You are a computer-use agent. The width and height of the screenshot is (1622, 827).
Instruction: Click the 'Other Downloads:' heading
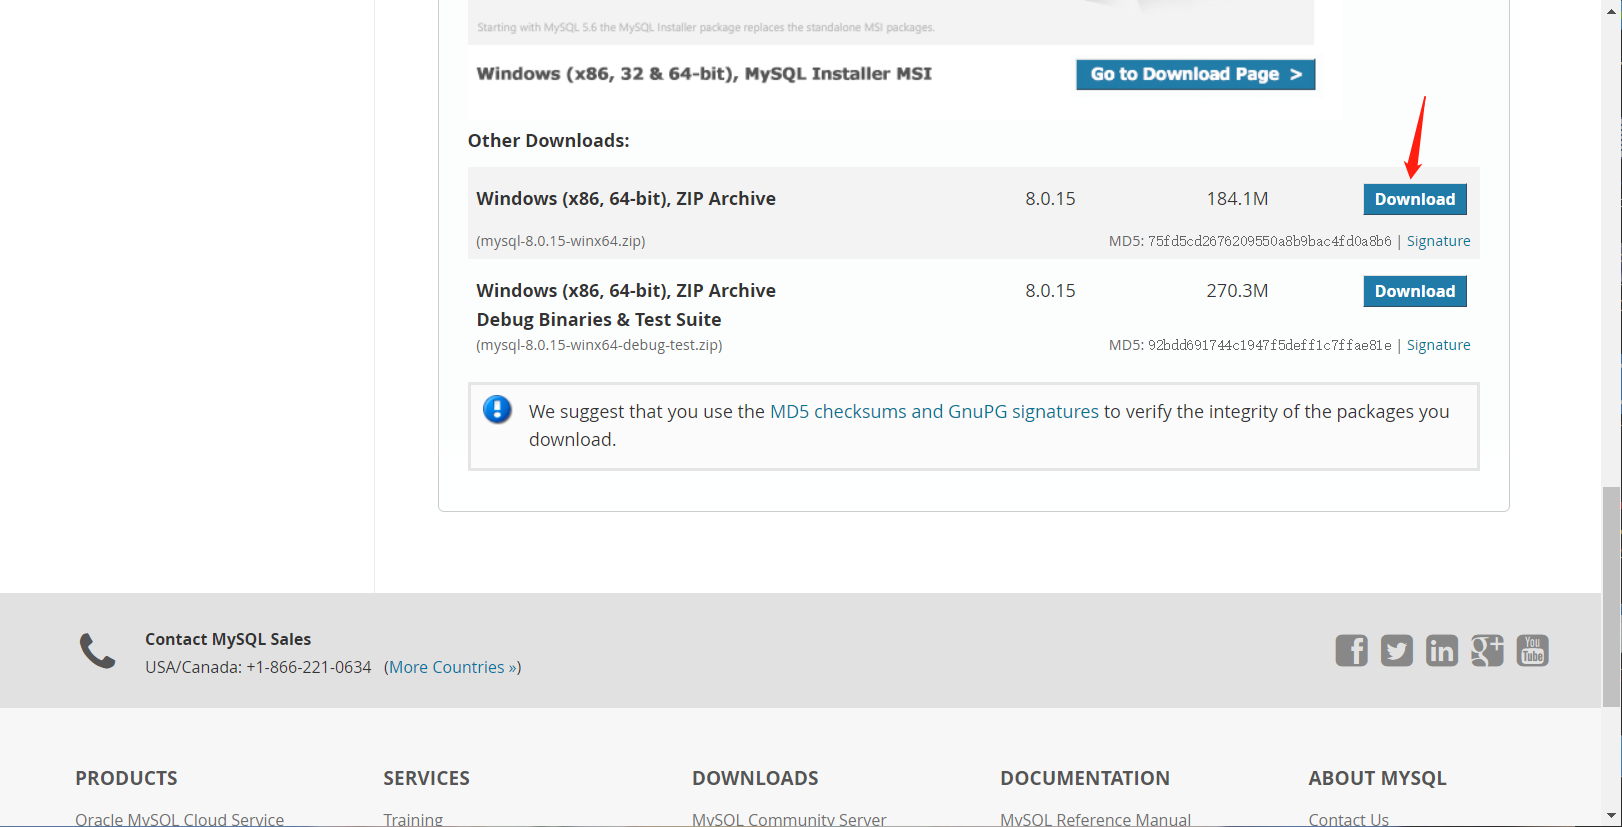coord(548,140)
